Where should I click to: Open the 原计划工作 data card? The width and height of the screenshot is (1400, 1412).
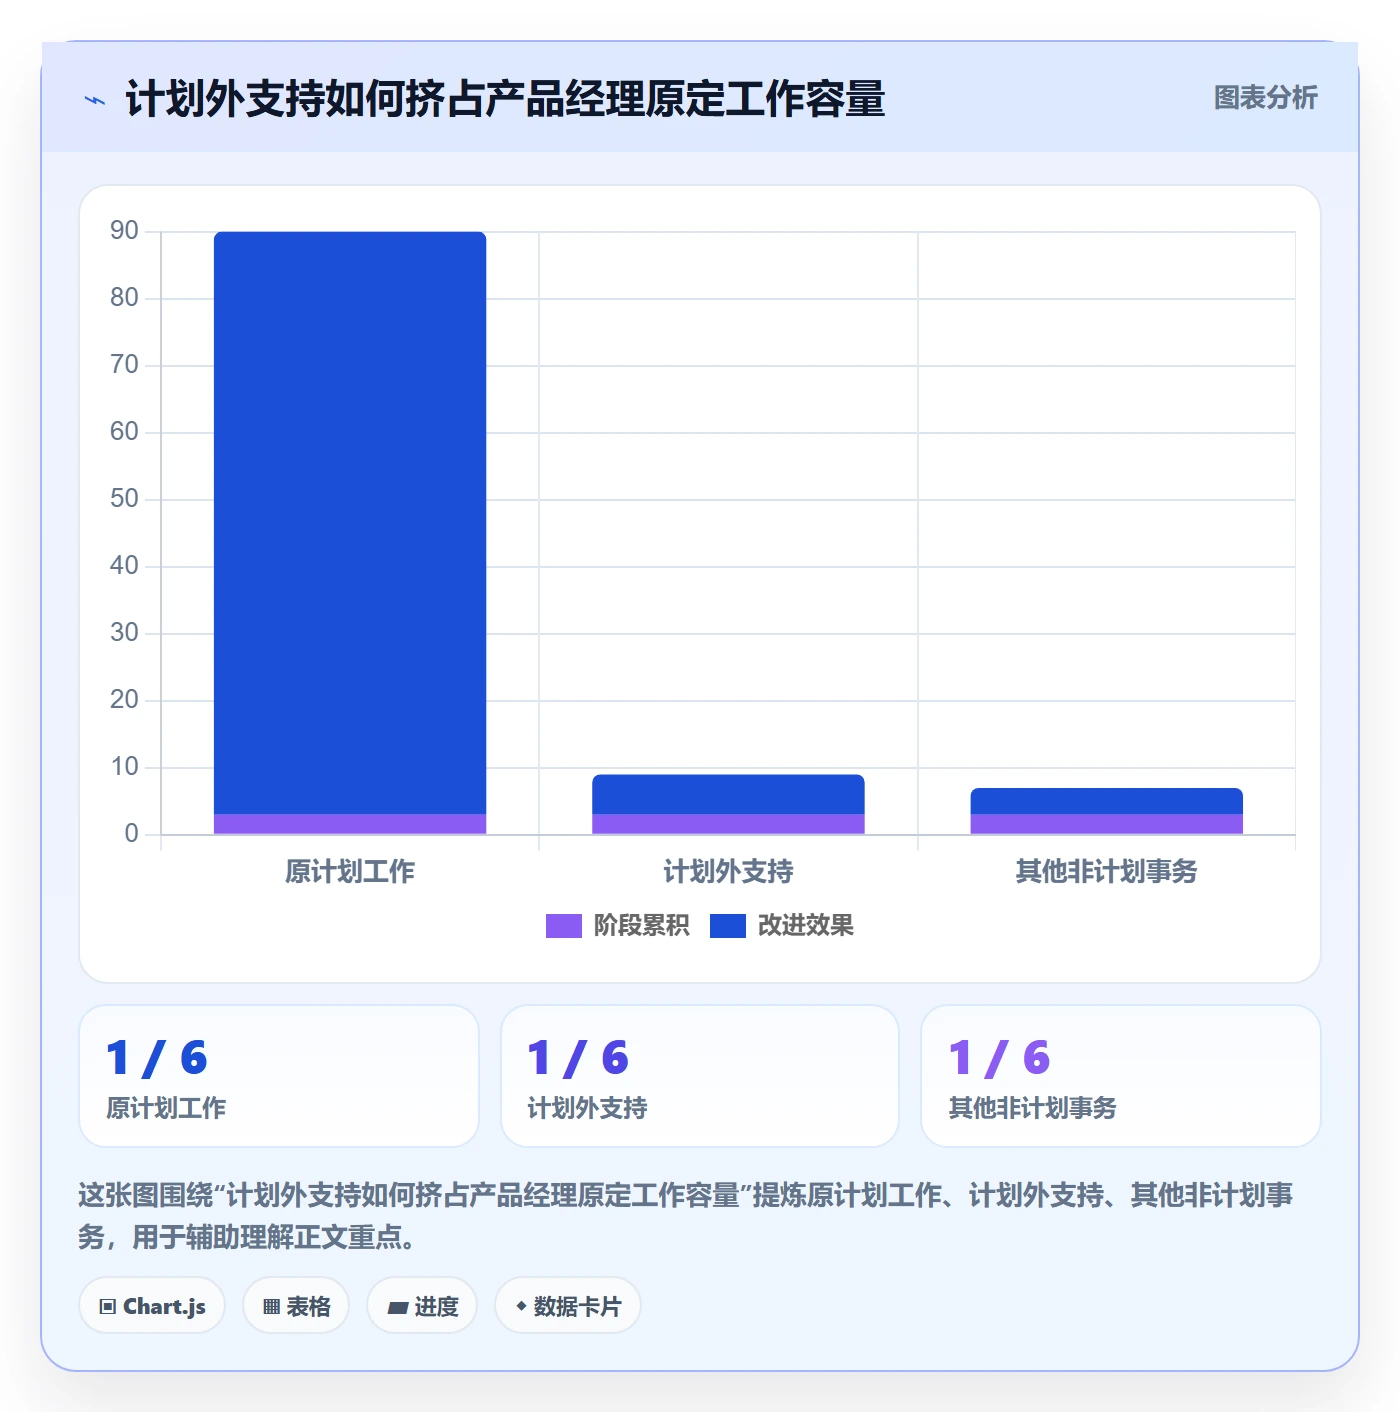coord(279,1076)
